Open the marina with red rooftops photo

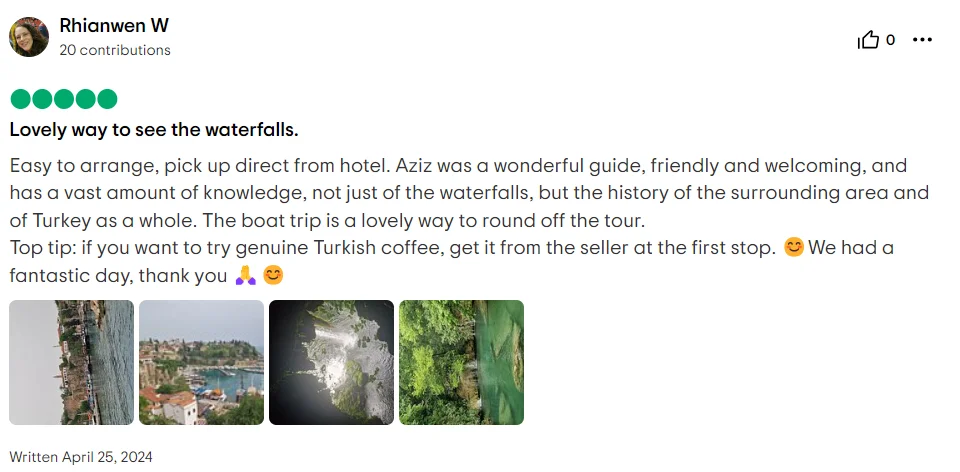coord(201,362)
